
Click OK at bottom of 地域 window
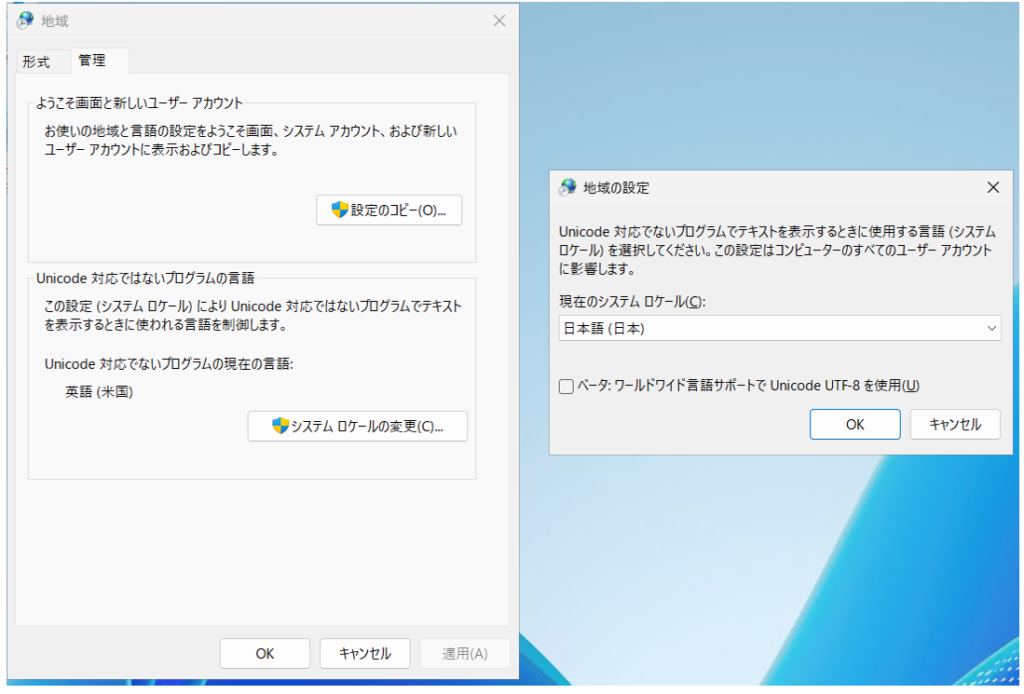(264, 654)
